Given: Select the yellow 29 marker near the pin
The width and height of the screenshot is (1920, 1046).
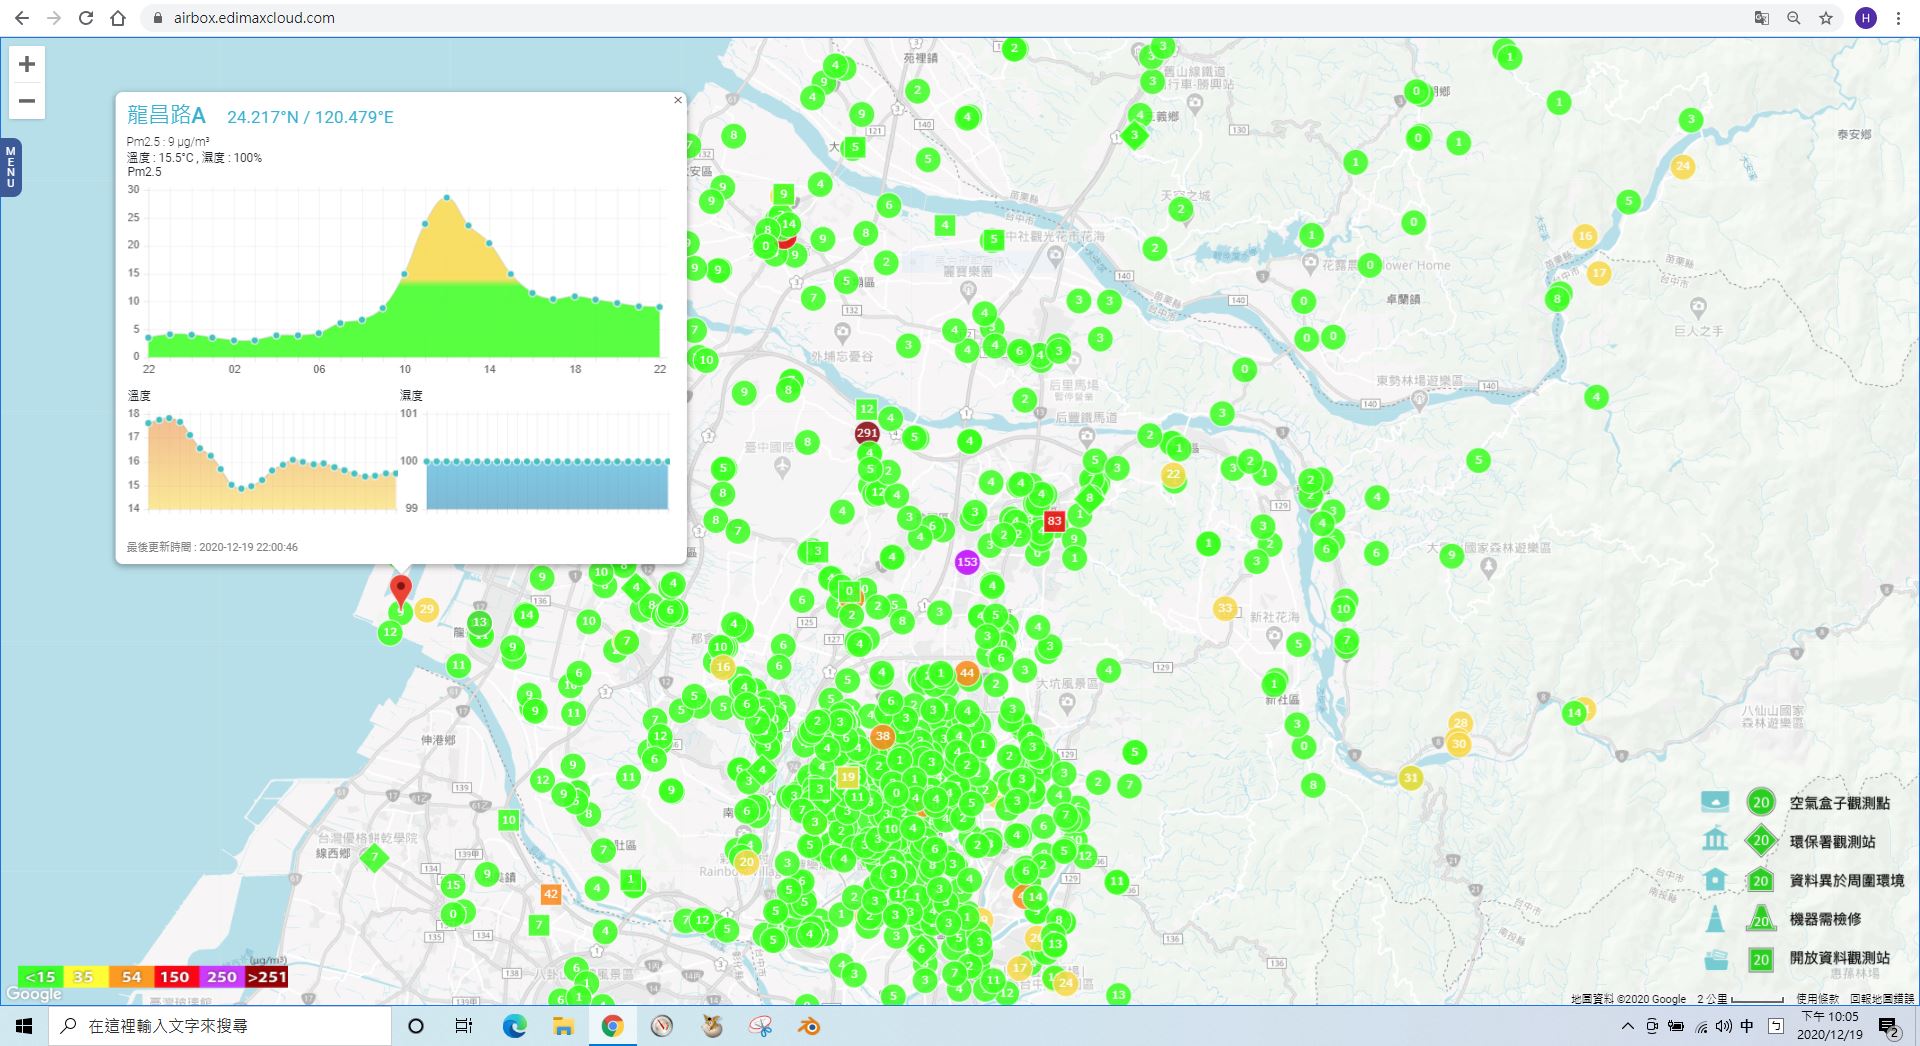Looking at the screenshot, I should tap(426, 609).
